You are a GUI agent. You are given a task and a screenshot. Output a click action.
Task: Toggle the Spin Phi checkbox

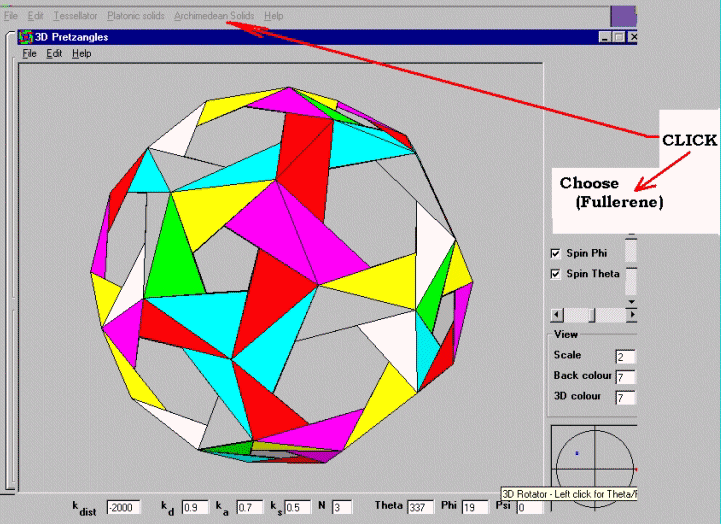click(x=556, y=254)
